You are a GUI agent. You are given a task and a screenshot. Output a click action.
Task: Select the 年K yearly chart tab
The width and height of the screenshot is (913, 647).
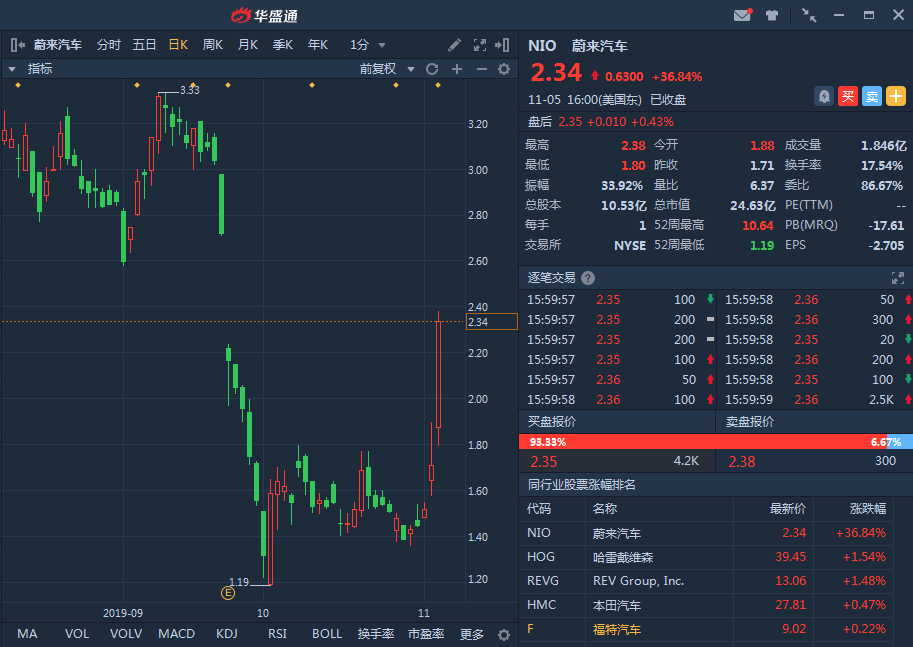tap(318, 45)
